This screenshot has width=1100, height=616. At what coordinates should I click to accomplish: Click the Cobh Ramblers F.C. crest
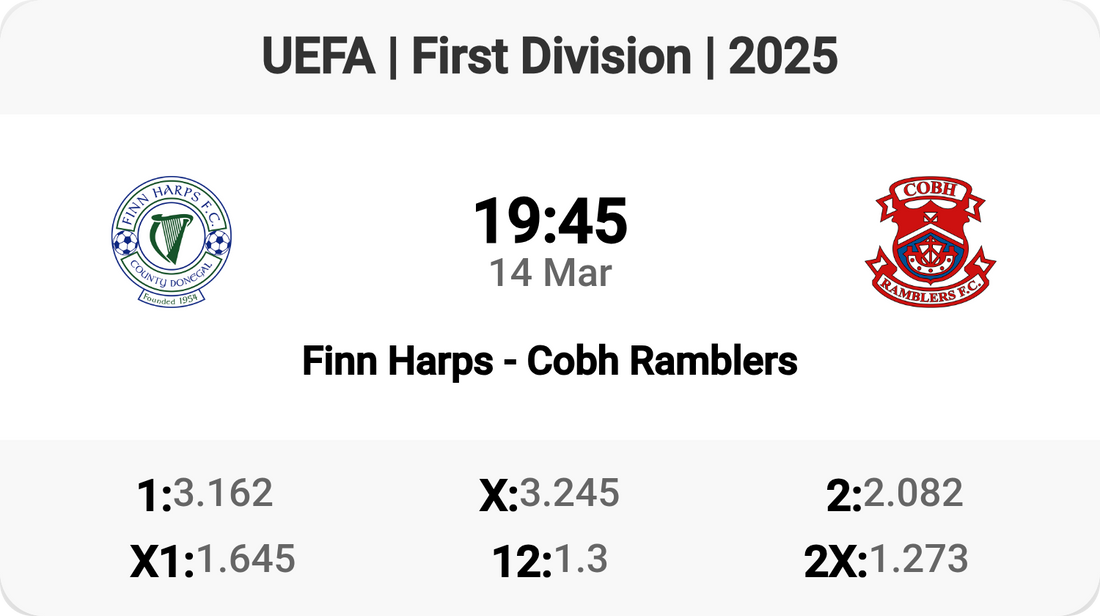coord(930,241)
